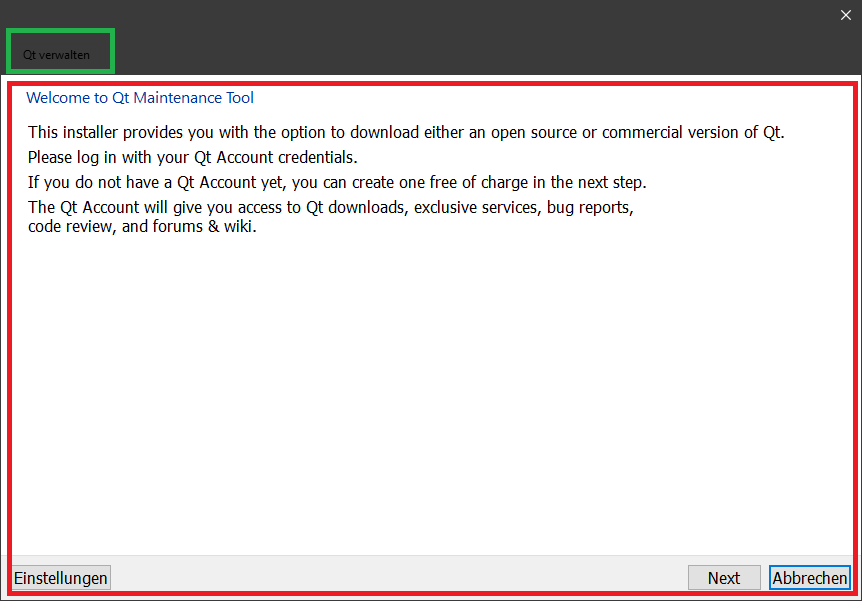Select the Qt verwalten title tab
Screen dimensions: 862x601
[x=56, y=55]
